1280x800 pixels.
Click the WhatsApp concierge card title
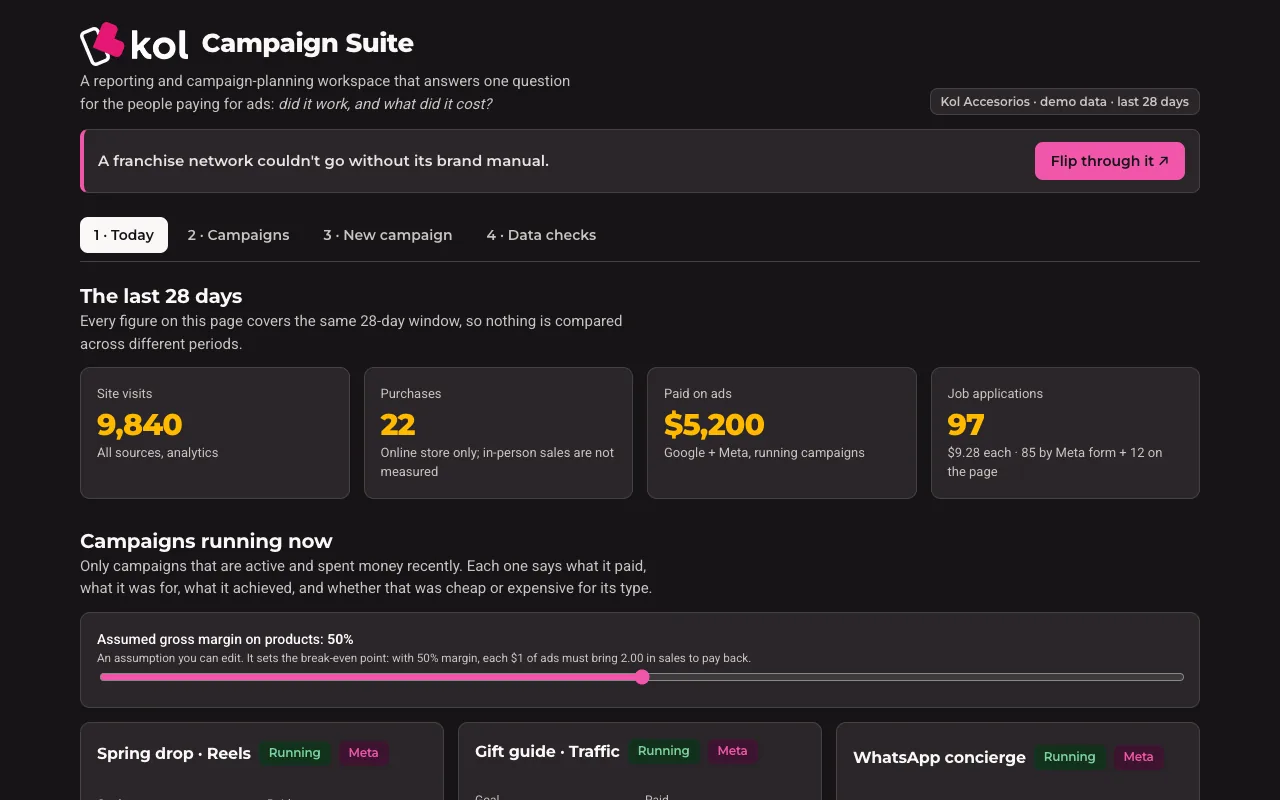click(939, 757)
